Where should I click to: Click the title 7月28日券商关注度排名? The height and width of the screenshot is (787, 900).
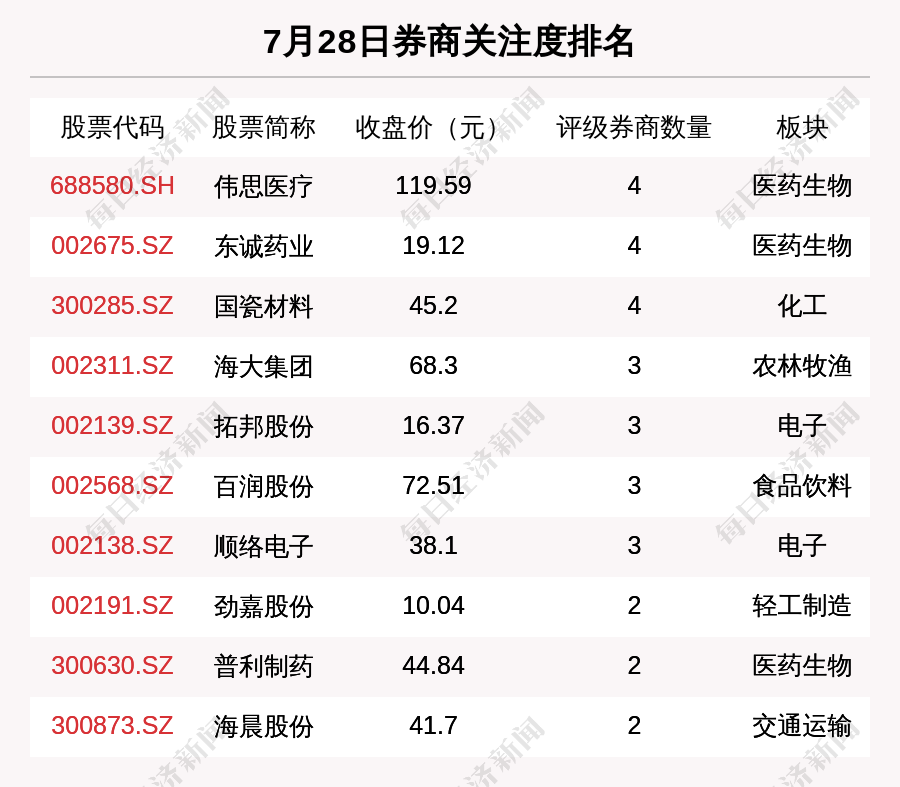(x=449, y=42)
